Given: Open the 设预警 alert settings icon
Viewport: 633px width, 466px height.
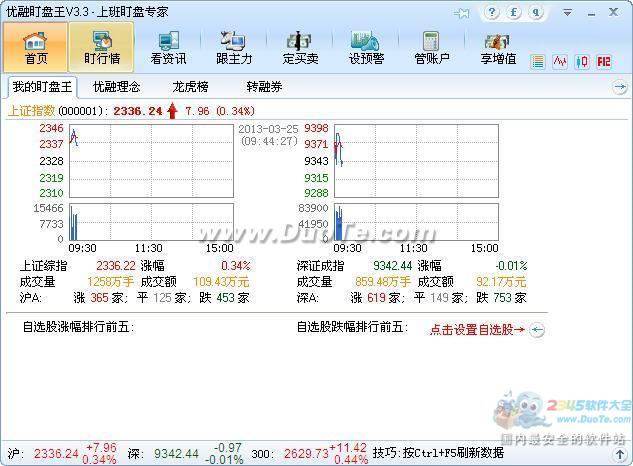Looking at the screenshot, I should (x=366, y=48).
